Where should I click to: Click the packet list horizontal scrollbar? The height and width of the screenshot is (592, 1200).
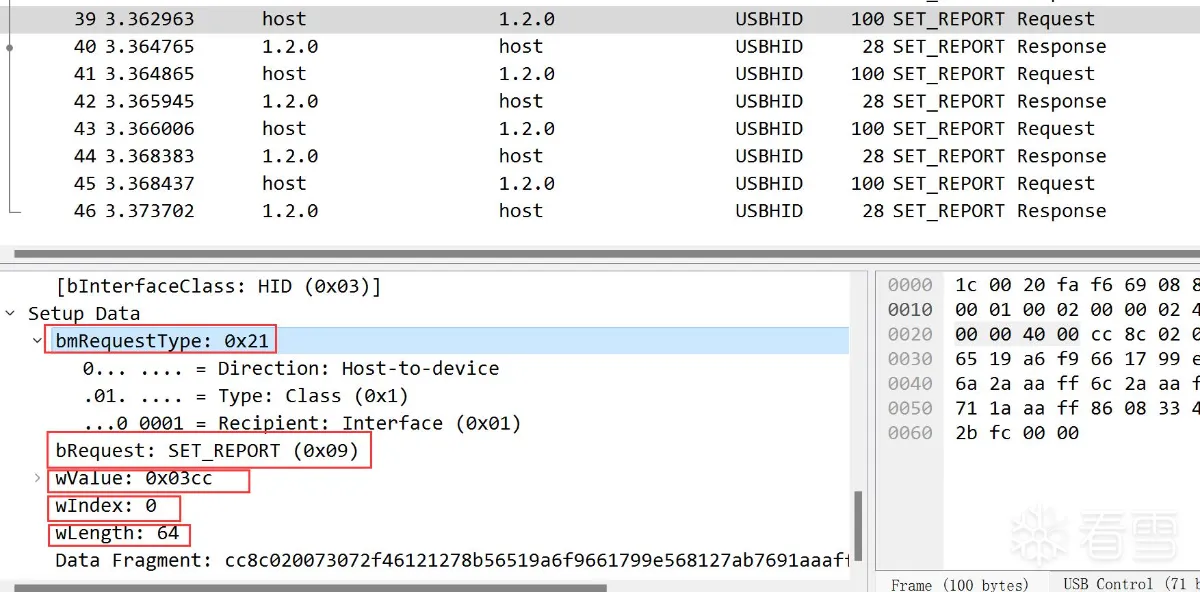click(x=600, y=254)
